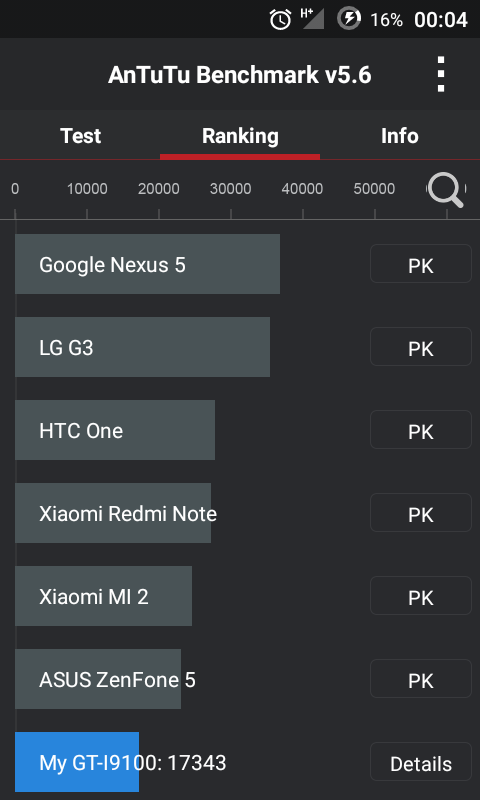Select the Ranking tab
The image size is (480, 800).
pyautogui.click(x=240, y=136)
